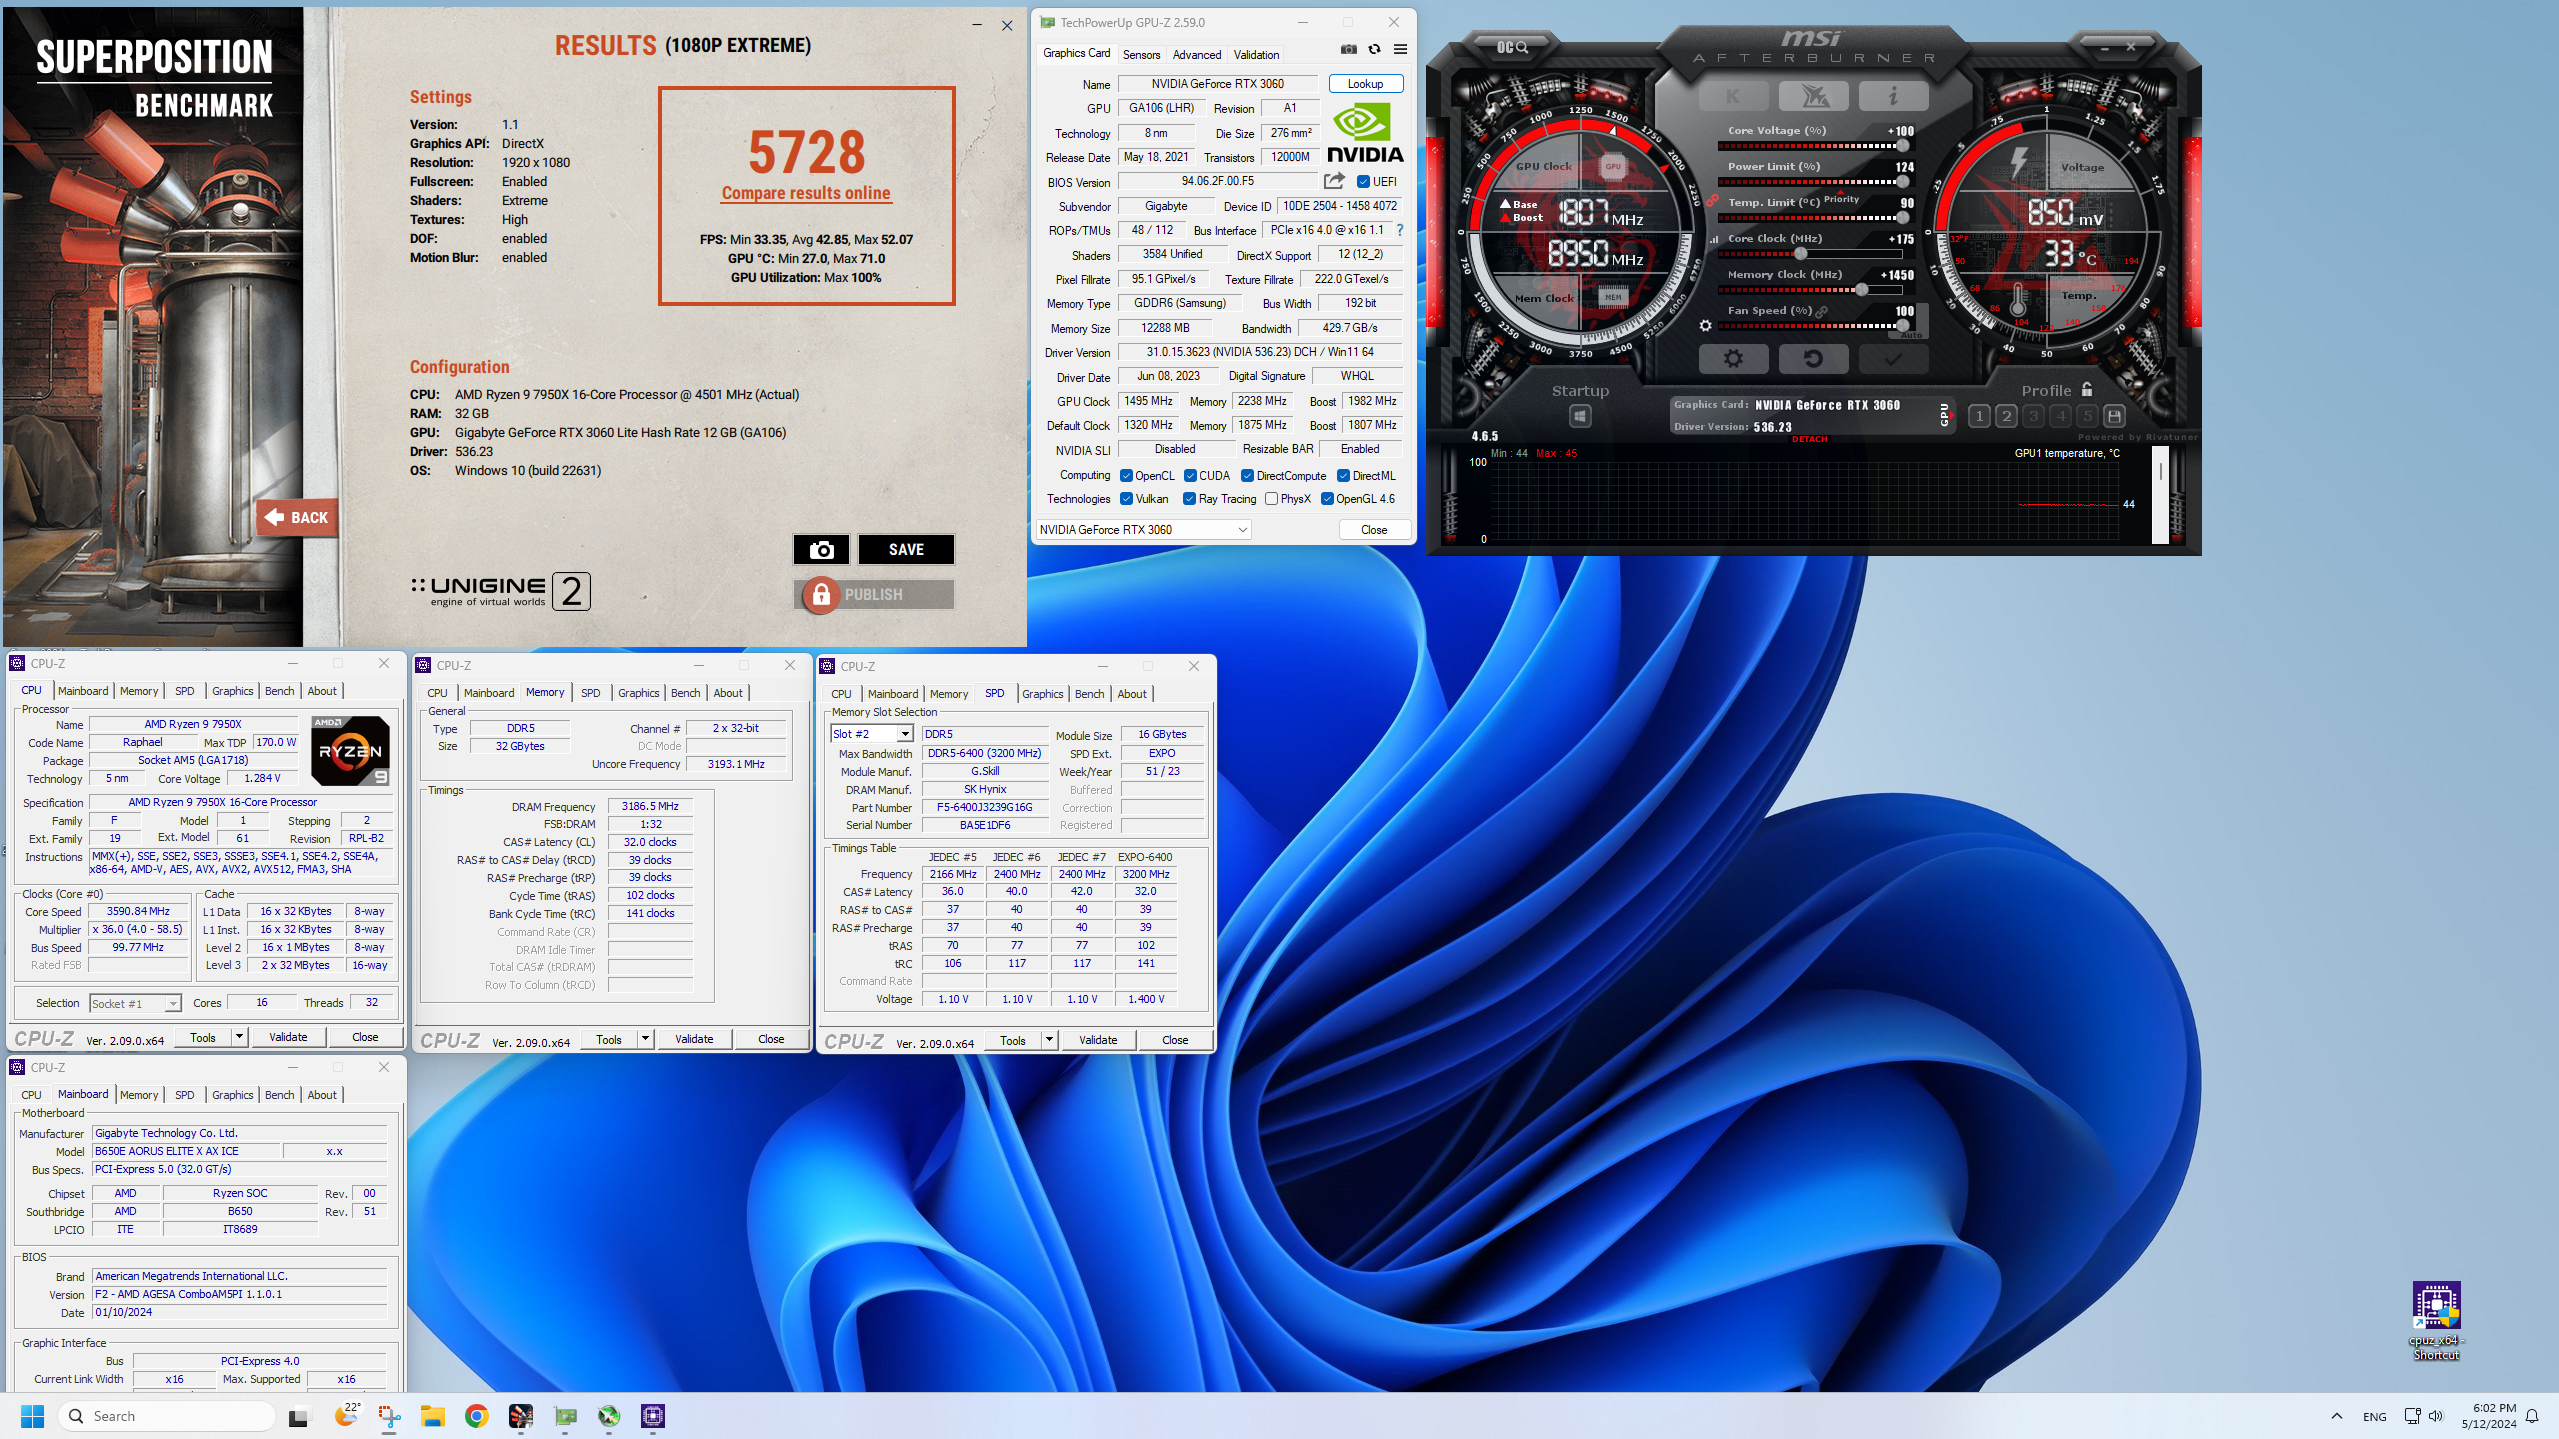Open the GPU-Z hamburger menu
The height and width of the screenshot is (1439, 2559).
[x=1400, y=49]
